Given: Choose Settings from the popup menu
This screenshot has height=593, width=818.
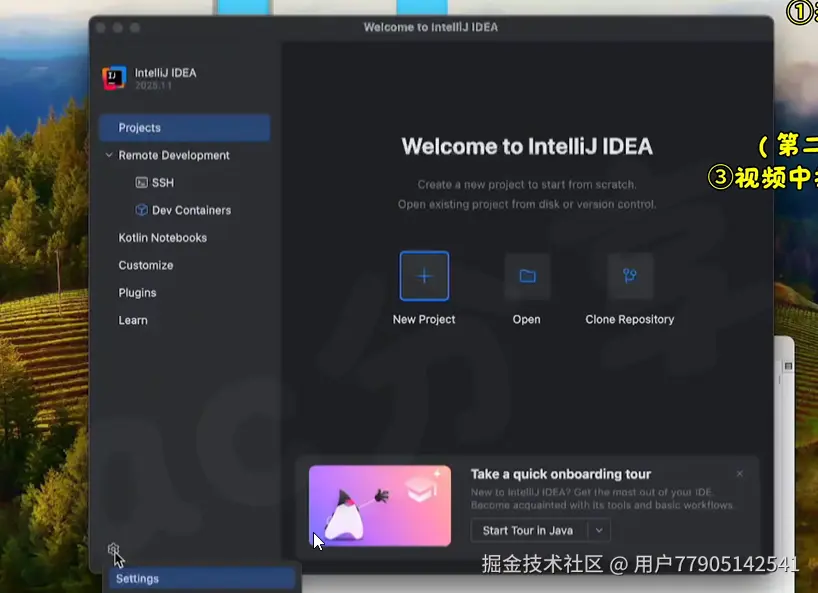Looking at the screenshot, I should point(202,579).
